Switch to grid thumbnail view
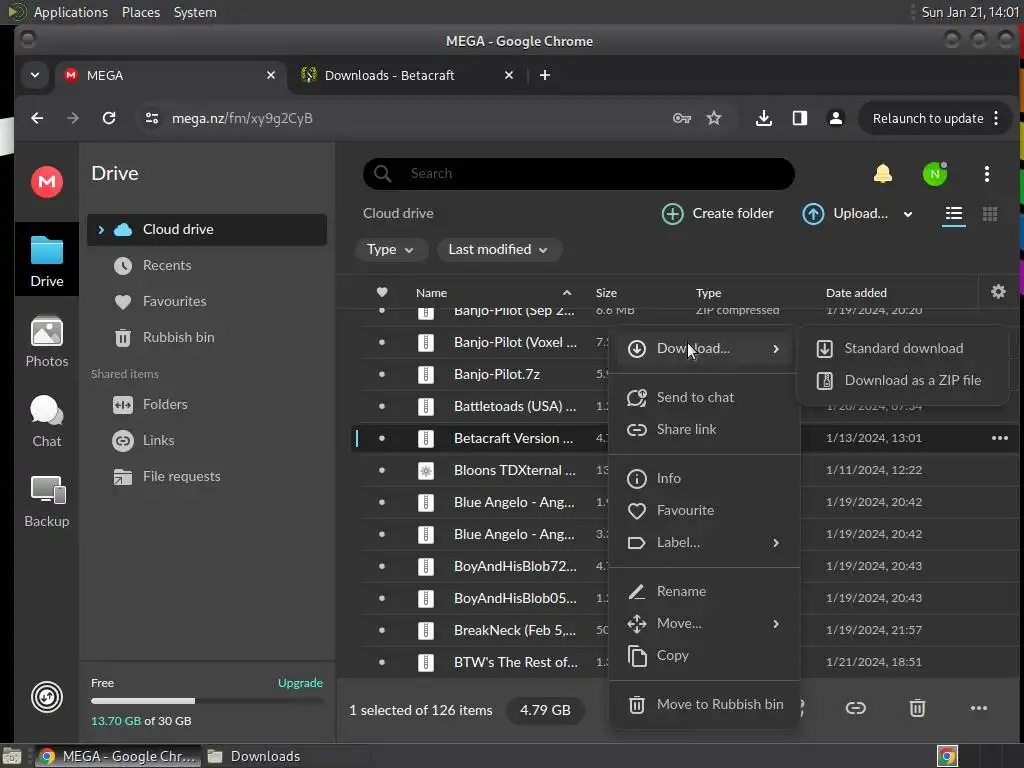Viewport: 1024px width, 768px height. [x=989, y=214]
